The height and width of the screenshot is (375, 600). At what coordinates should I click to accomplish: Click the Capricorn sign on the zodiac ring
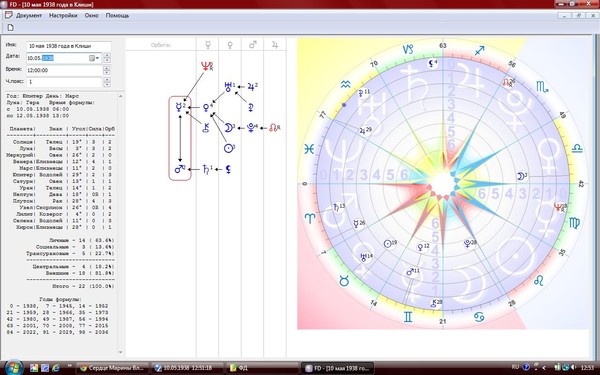(x=408, y=49)
